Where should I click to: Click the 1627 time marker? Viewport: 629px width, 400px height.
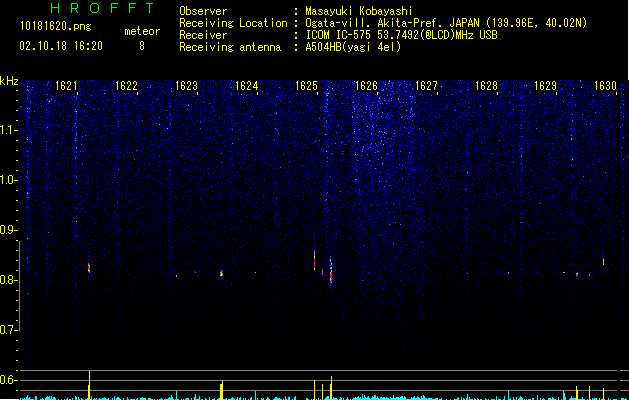(x=426, y=86)
